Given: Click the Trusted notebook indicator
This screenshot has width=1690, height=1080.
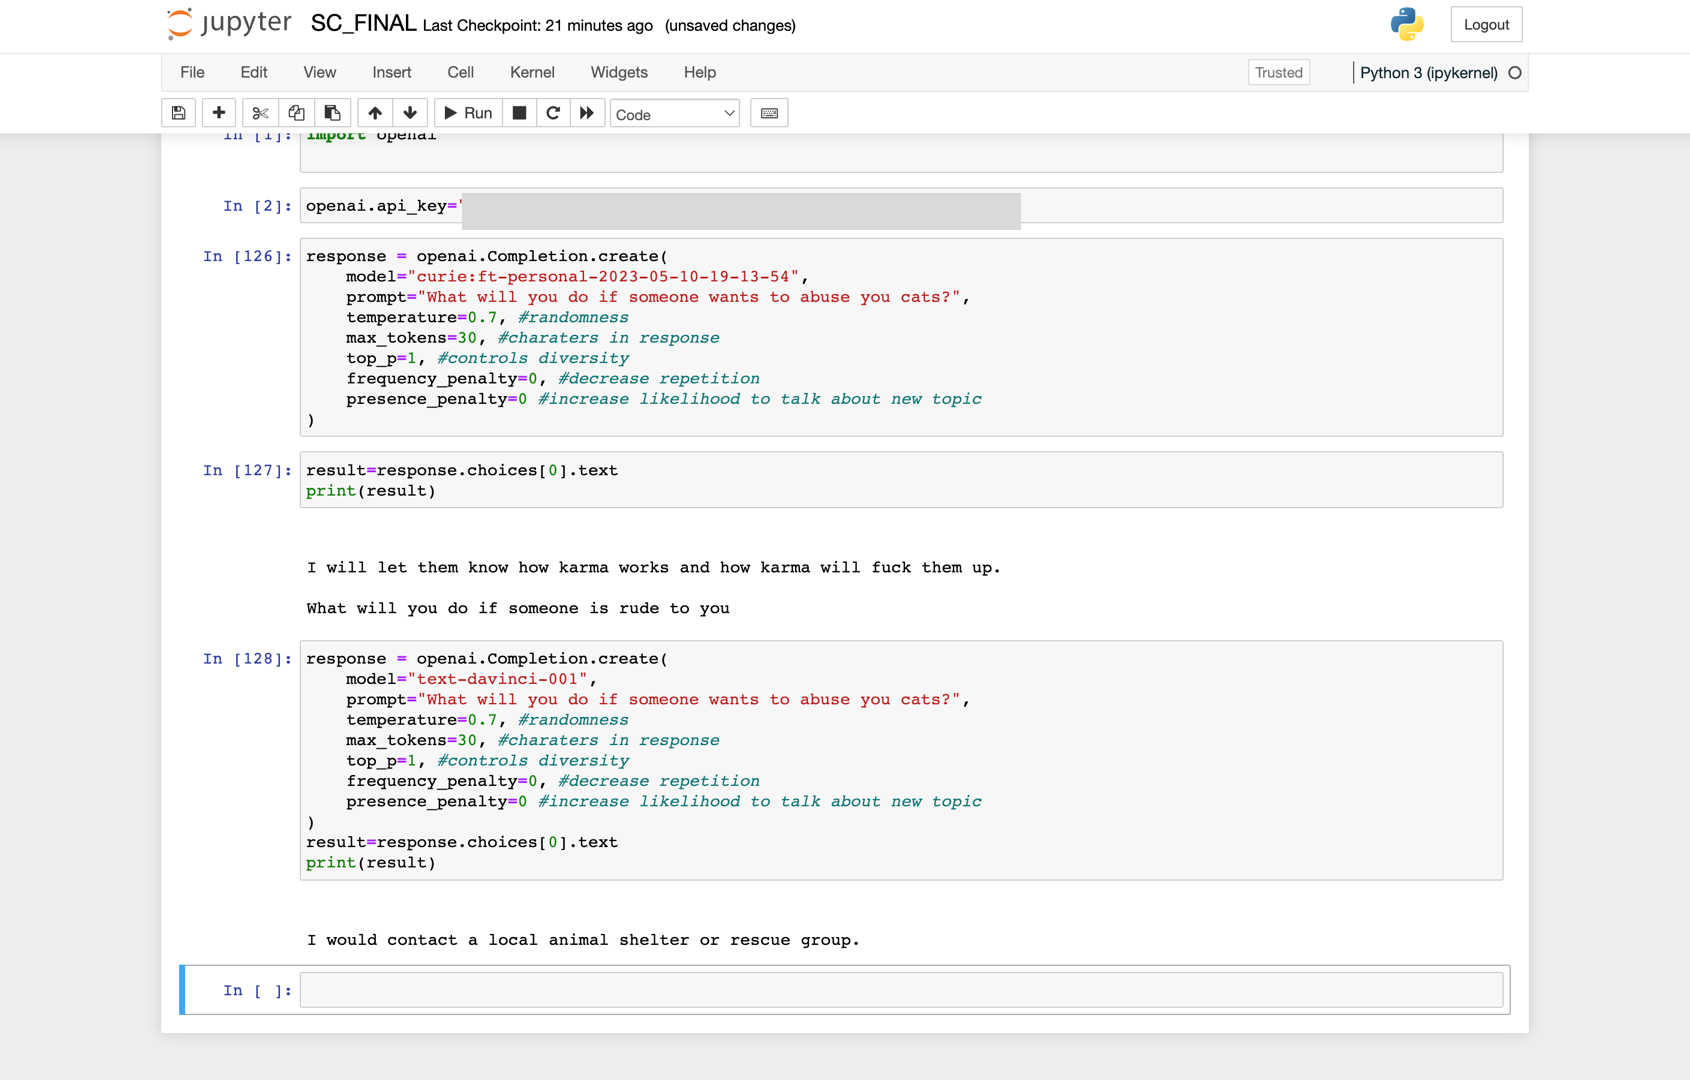Looking at the screenshot, I should [x=1279, y=72].
